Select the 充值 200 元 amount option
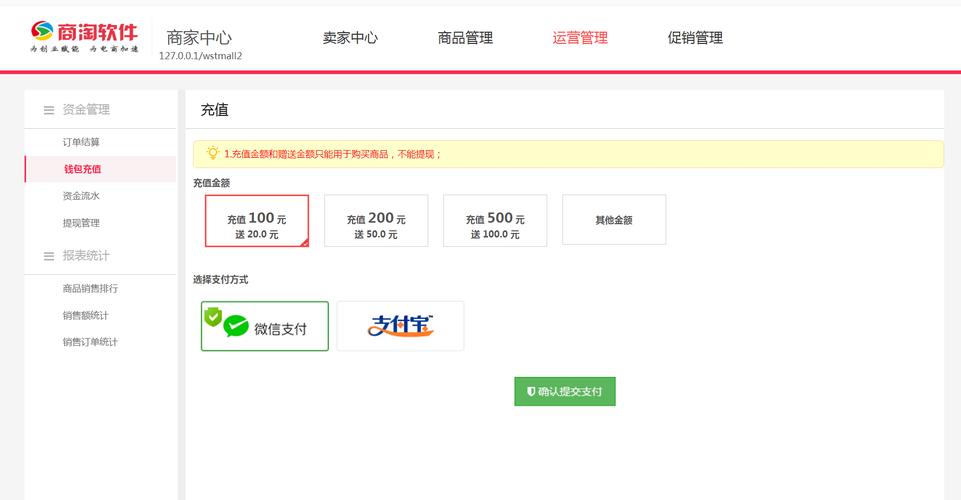This screenshot has height=500, width=961. click(x=376, y=221)
